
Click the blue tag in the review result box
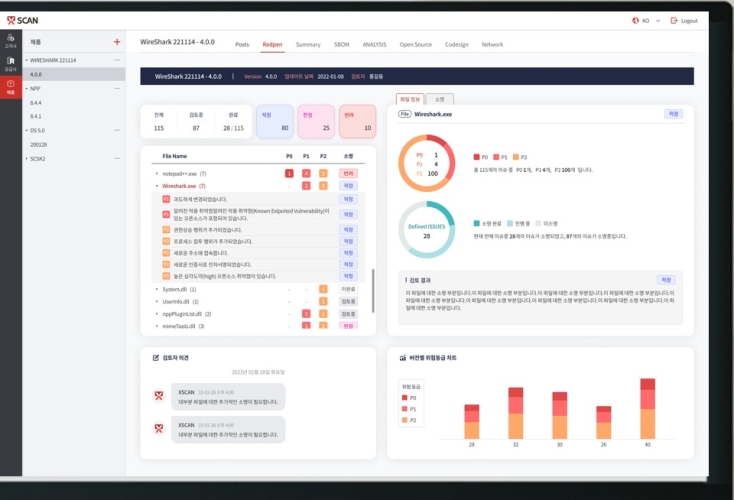click(x=666, y=280)
